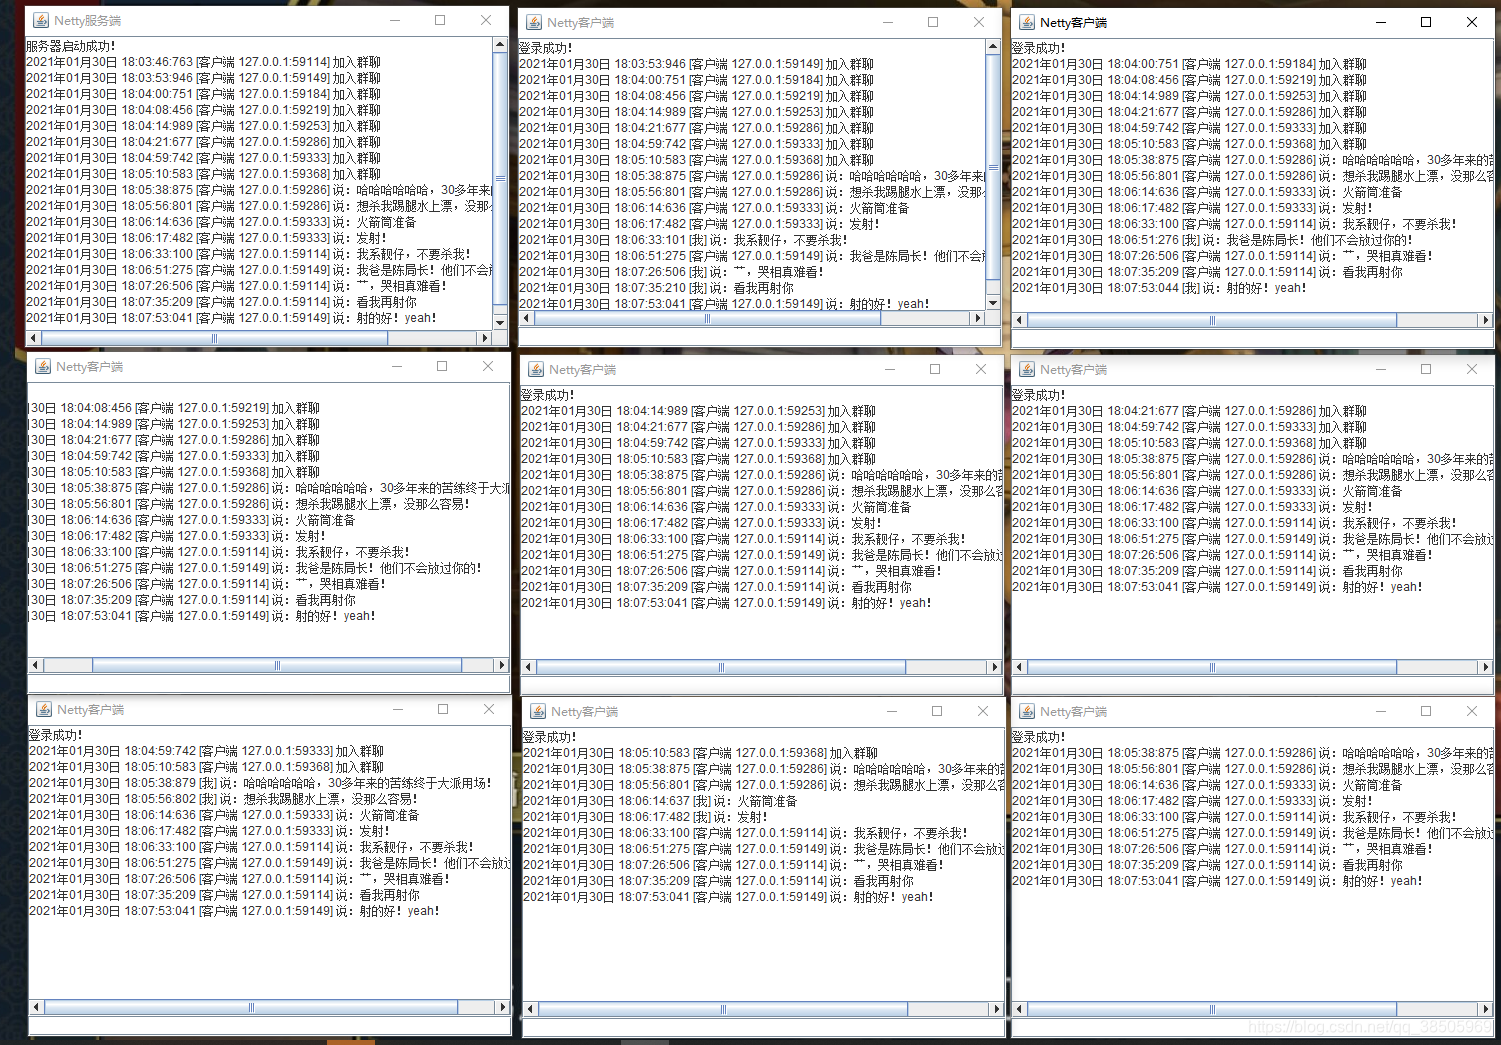Click the Netty服务端 window title text

(x=88, y=21)
